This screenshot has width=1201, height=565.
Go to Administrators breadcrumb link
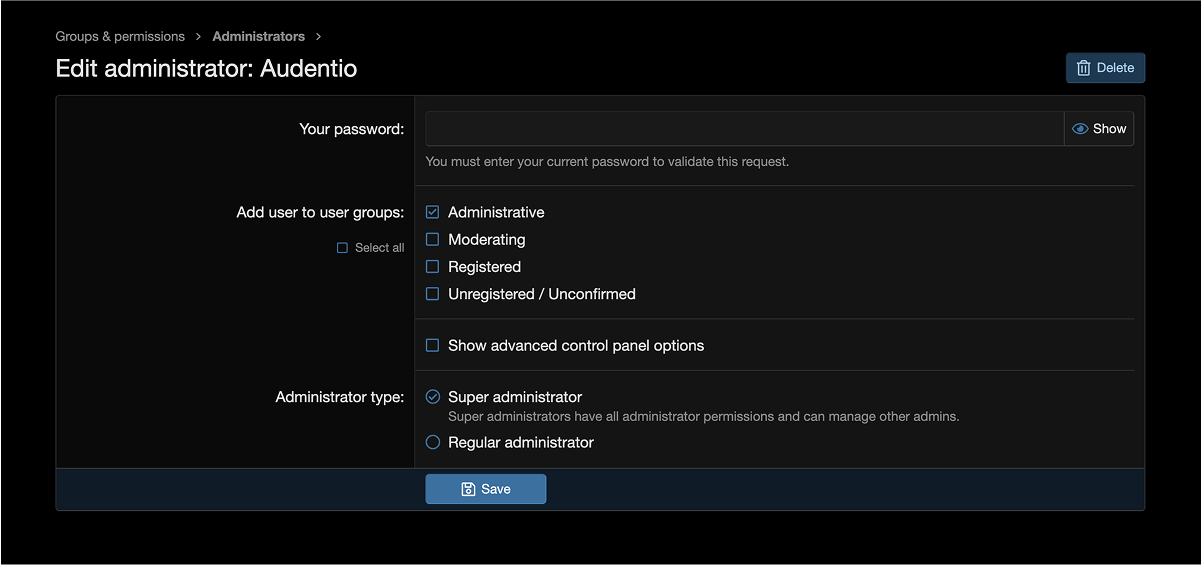(x=259, y=37)
